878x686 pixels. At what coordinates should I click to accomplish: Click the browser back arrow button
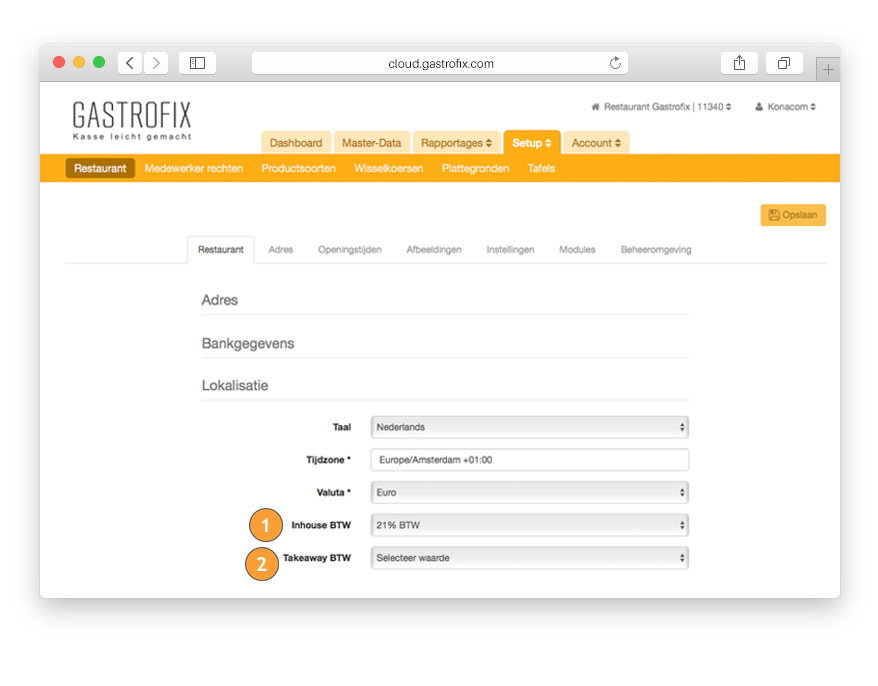(130, 63)
